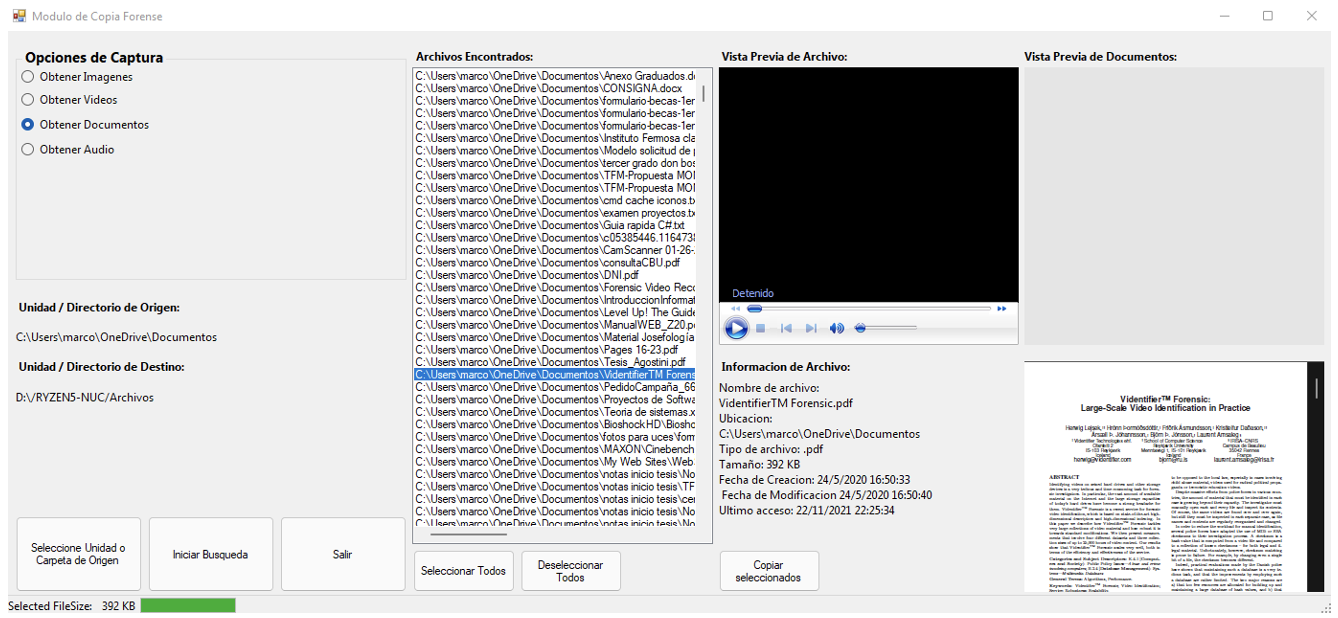Select the tercer grado don bos file row
This screenshot has height=618, width=1338.
(x=555, y=163)
